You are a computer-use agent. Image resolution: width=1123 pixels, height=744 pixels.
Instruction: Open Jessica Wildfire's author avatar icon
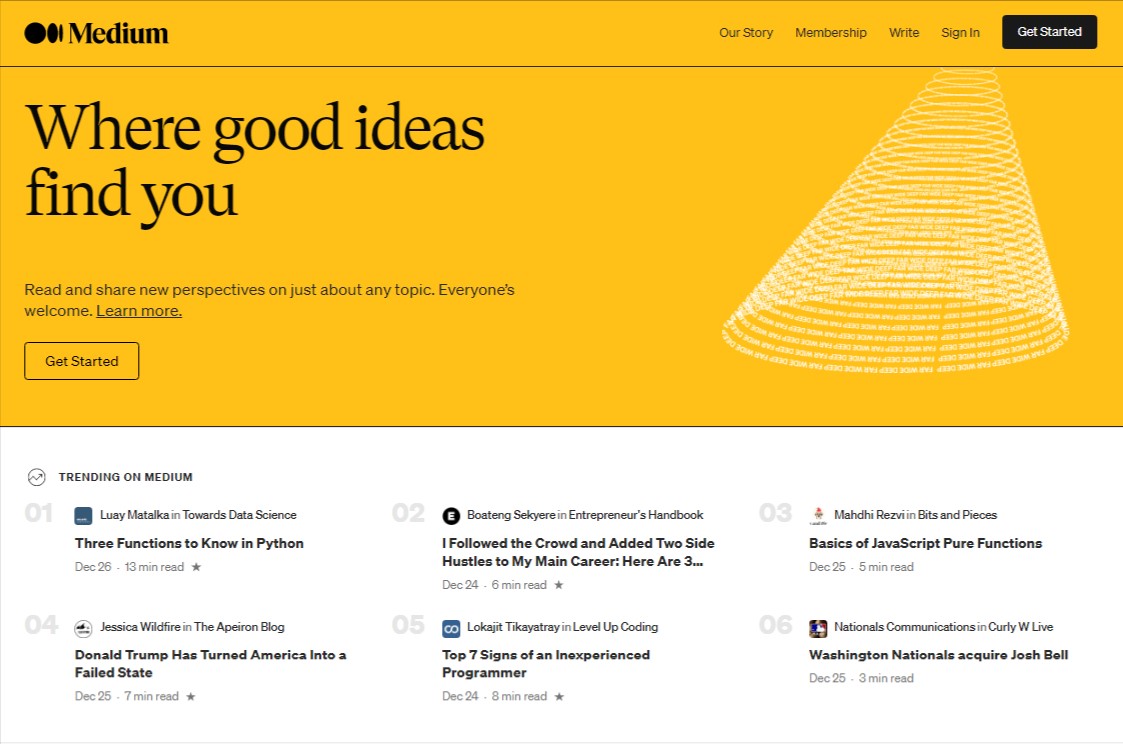tap(83, 629)
